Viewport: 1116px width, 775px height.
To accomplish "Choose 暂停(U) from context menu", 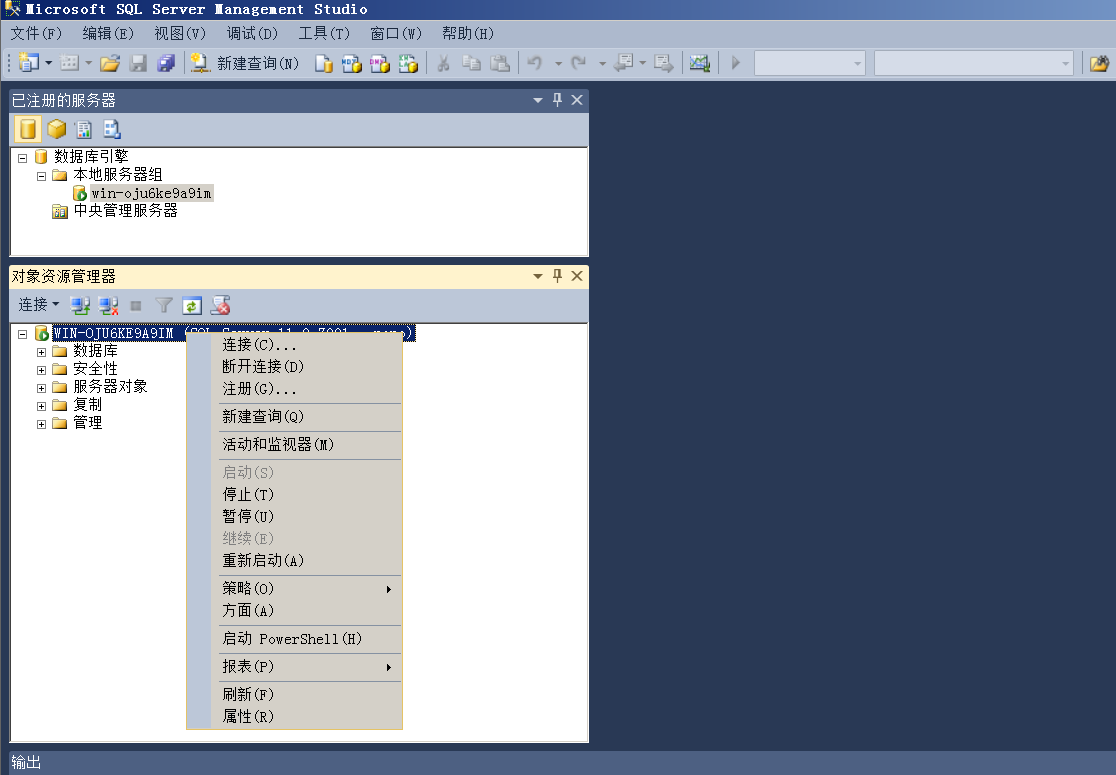I will pyautogui.click(x=295, y=517).
